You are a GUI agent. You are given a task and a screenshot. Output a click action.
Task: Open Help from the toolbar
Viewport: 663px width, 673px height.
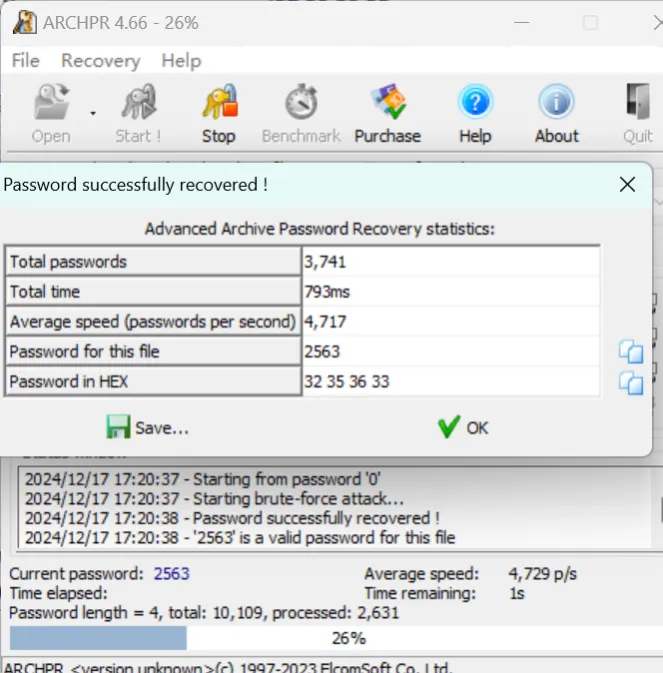(475, 104)
